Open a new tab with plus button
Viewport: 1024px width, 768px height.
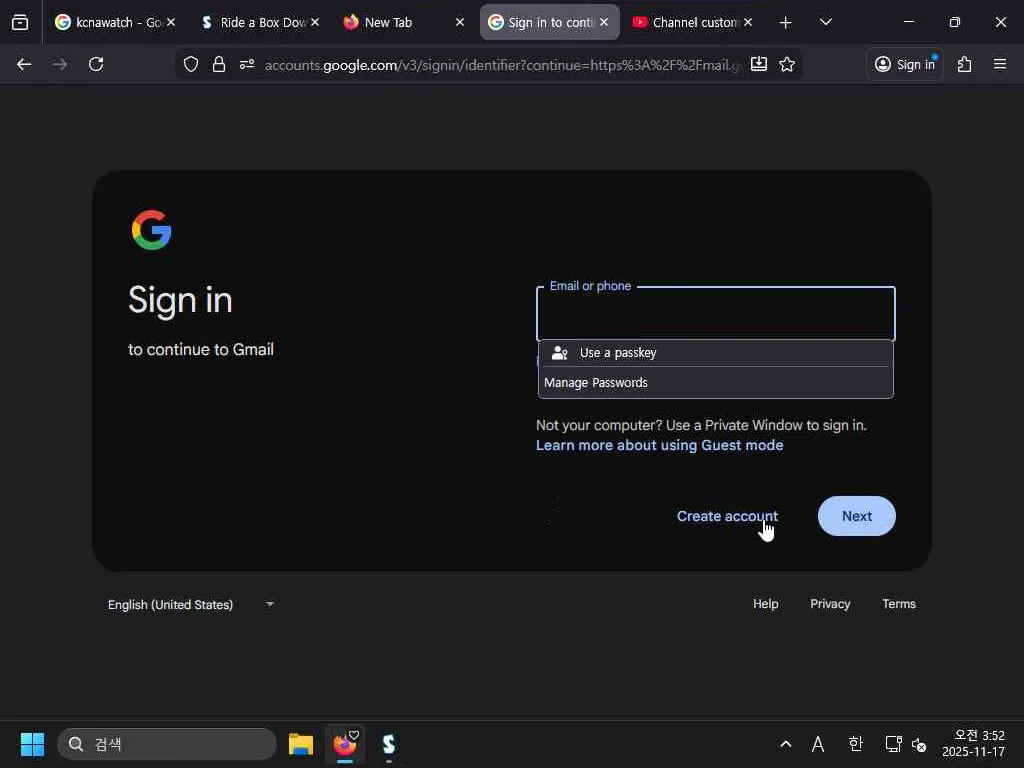coord(786,23)
